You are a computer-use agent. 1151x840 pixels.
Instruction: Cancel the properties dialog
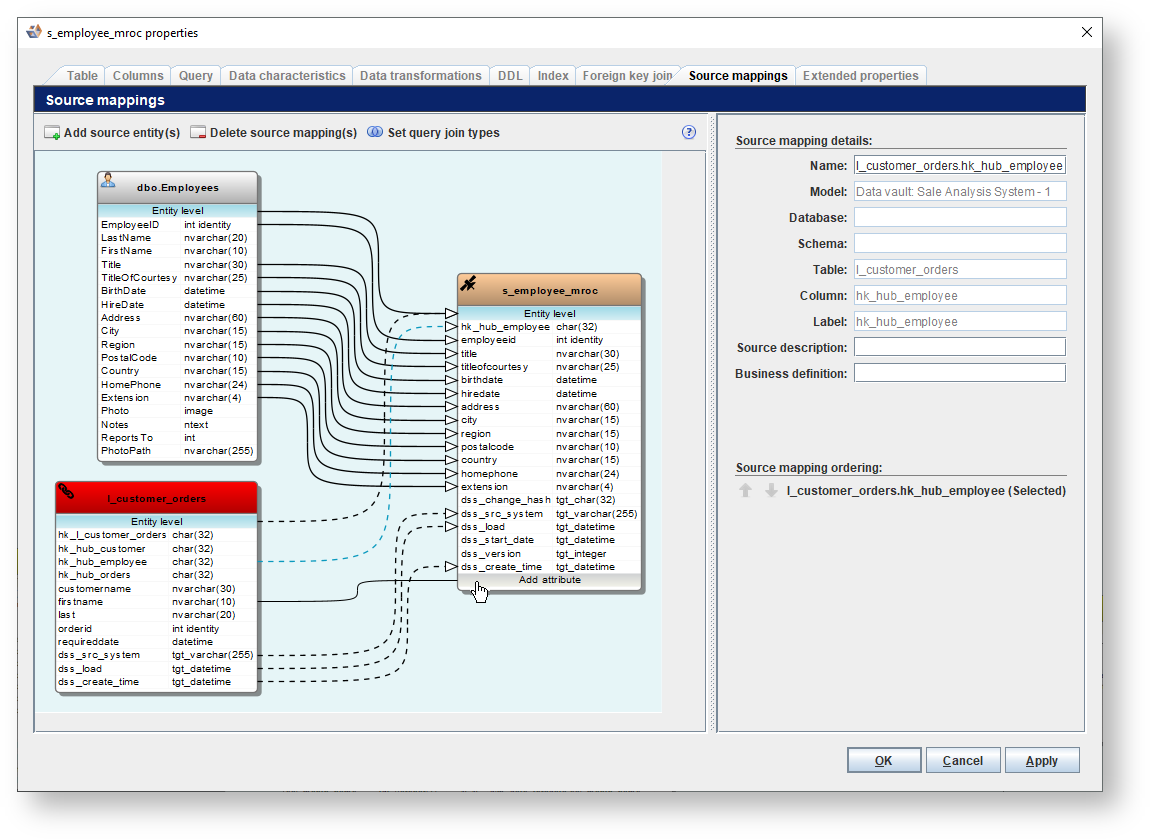[x=962, y=761]
